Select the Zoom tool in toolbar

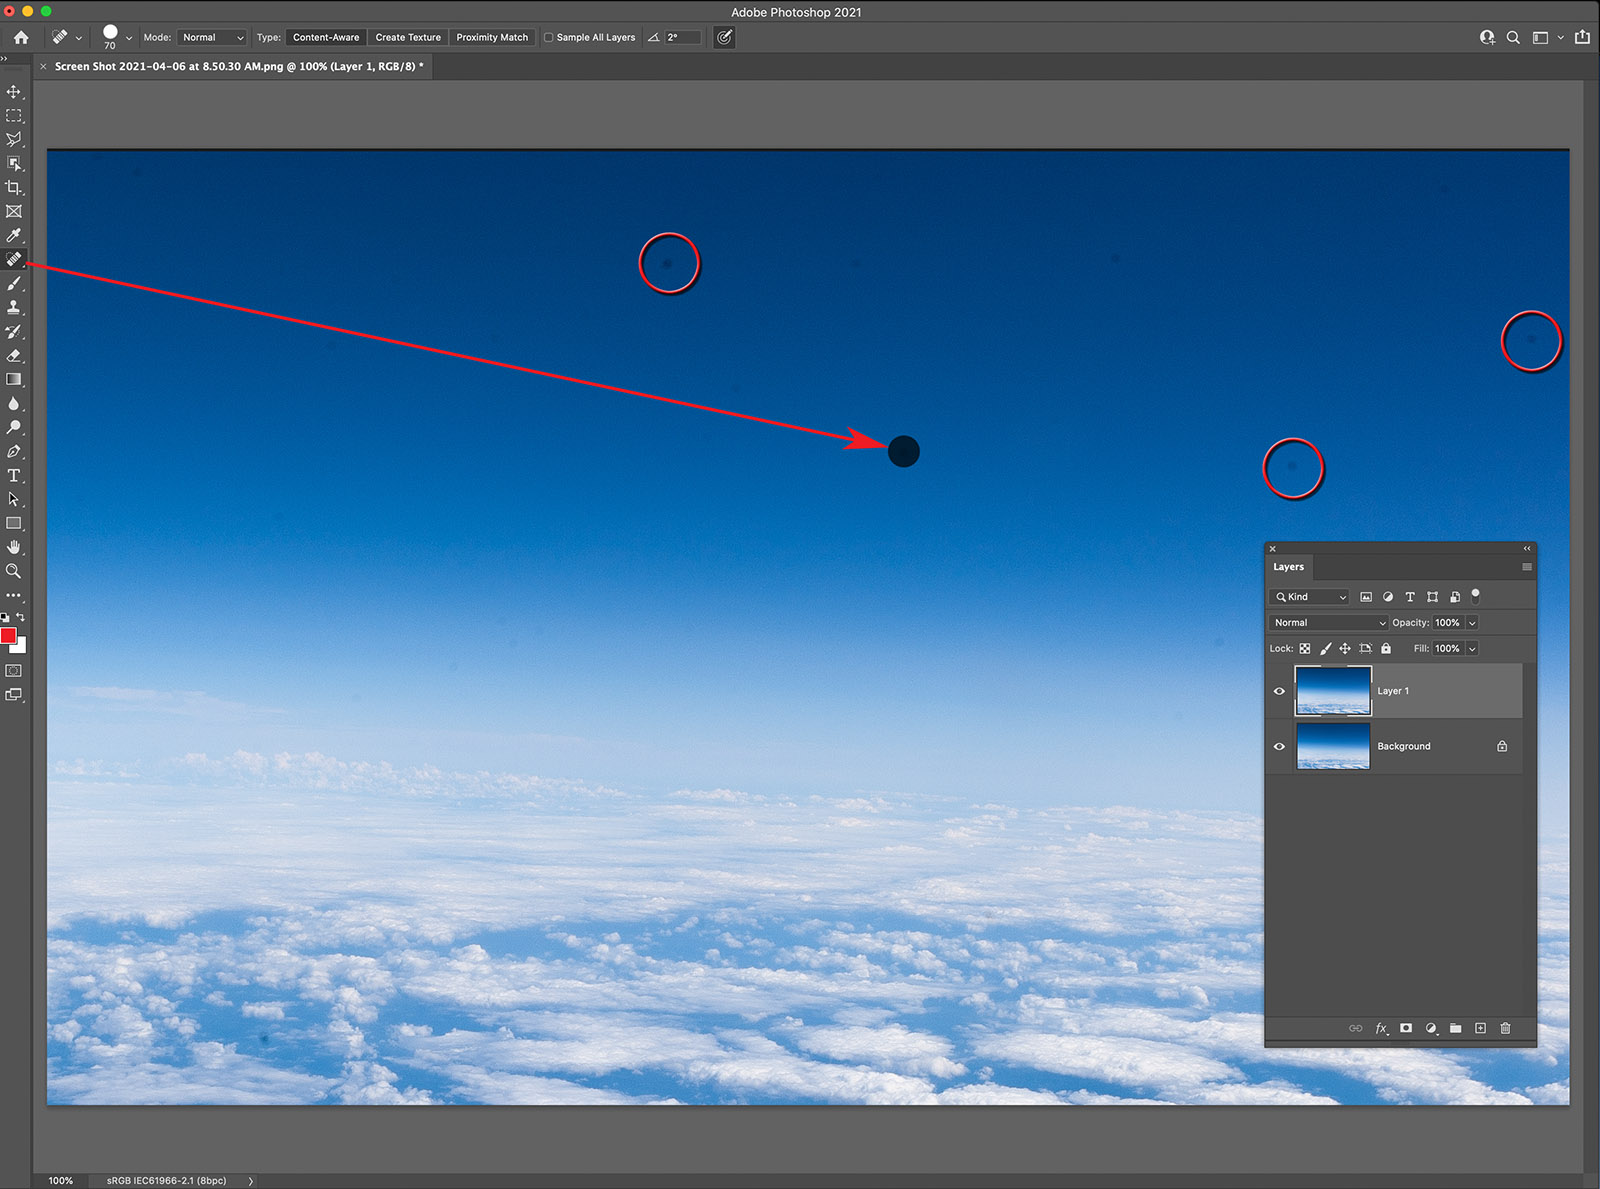tap(13, 571)
